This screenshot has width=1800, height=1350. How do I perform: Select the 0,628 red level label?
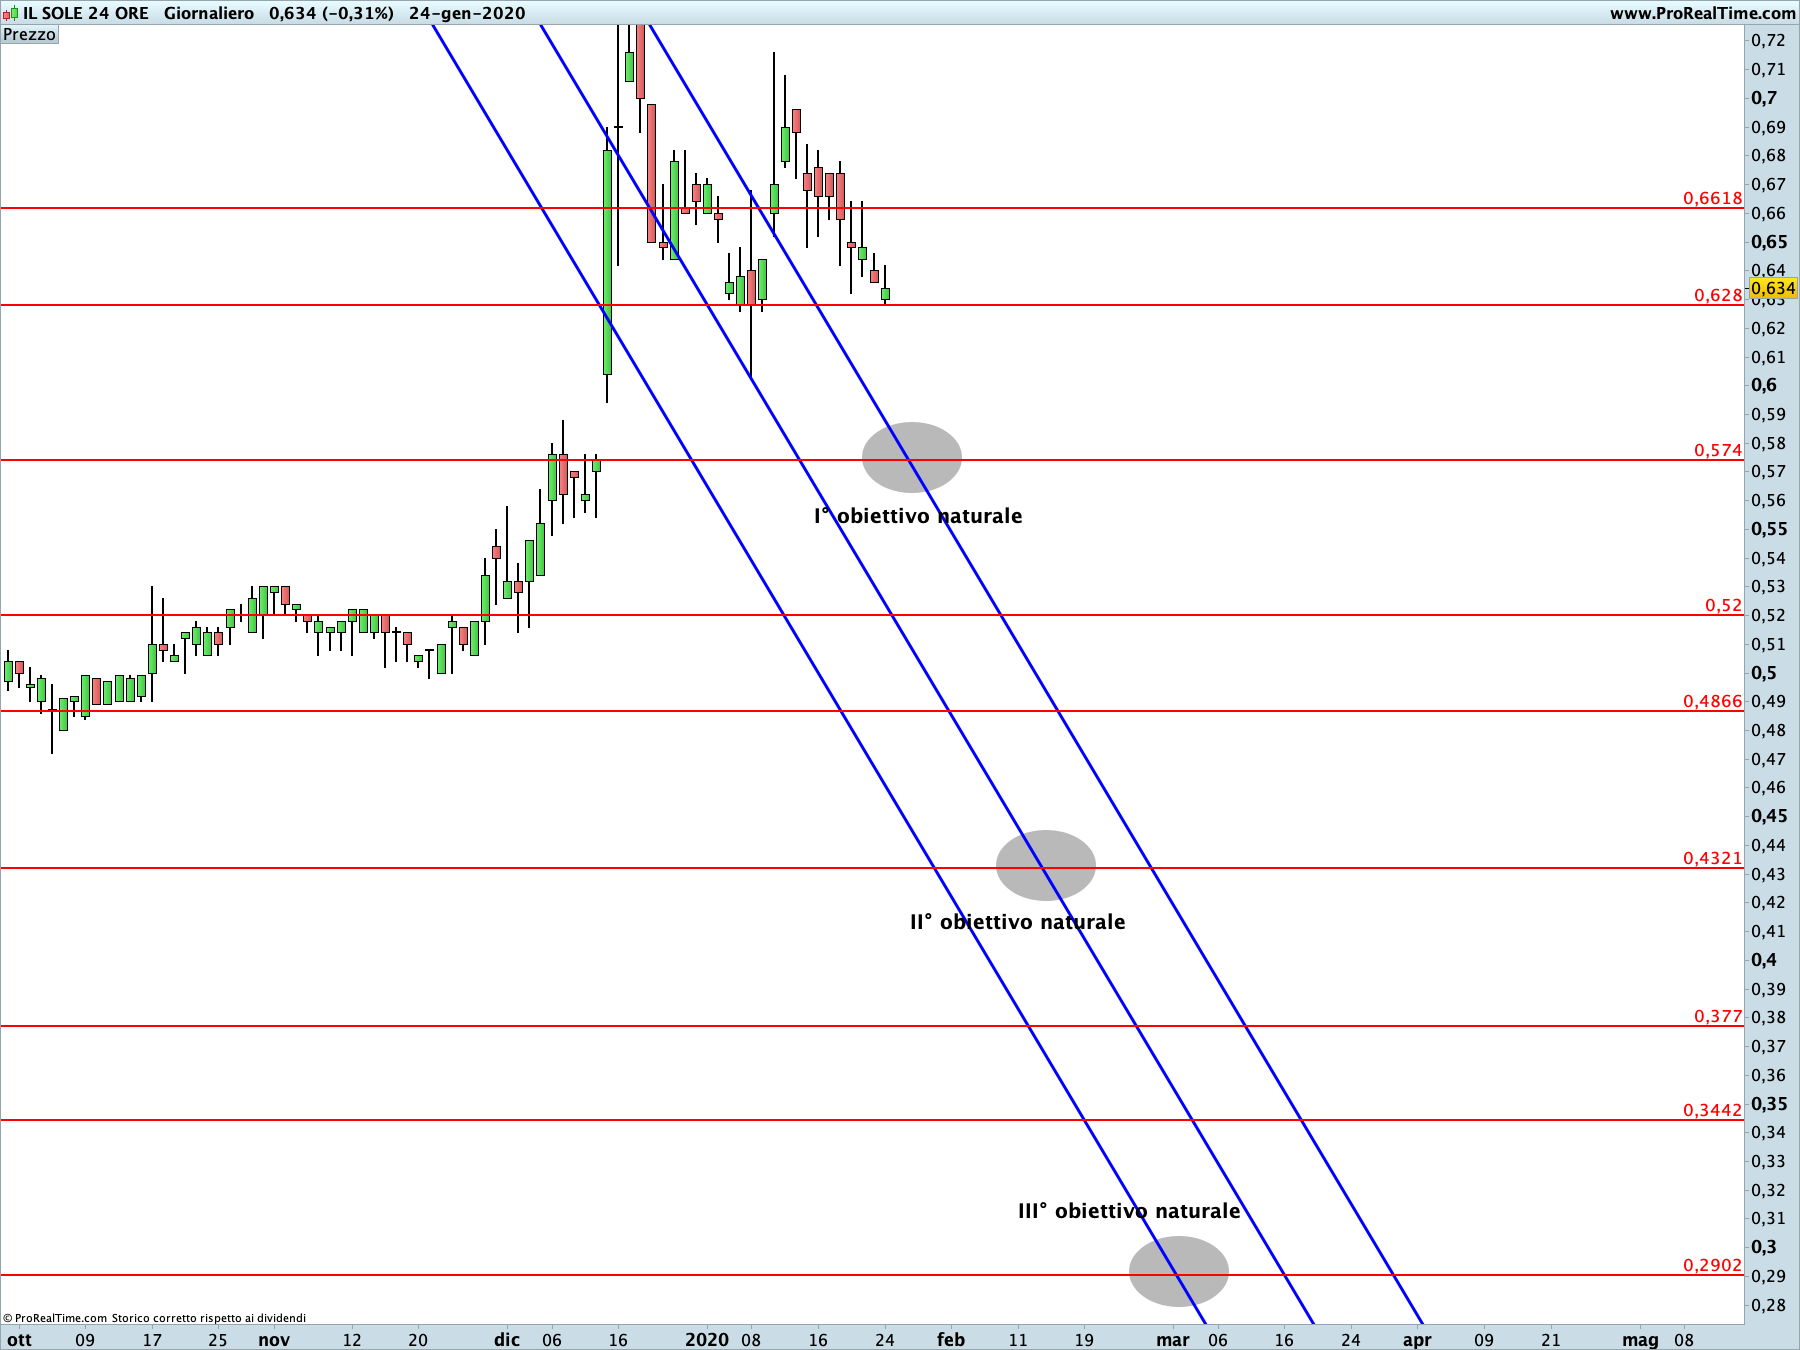click(1718, 295)
